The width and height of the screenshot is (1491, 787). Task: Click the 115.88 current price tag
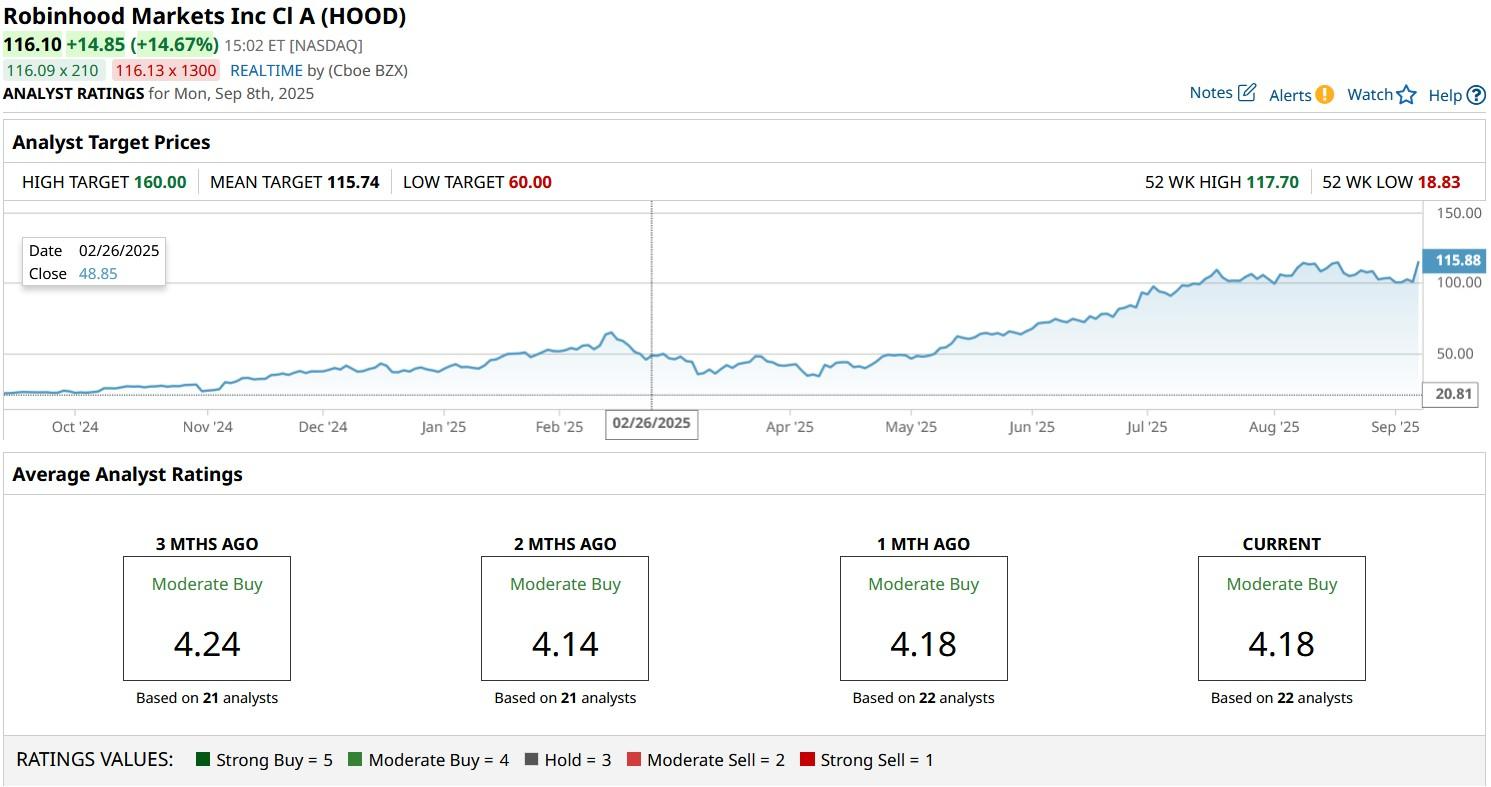1457,261
